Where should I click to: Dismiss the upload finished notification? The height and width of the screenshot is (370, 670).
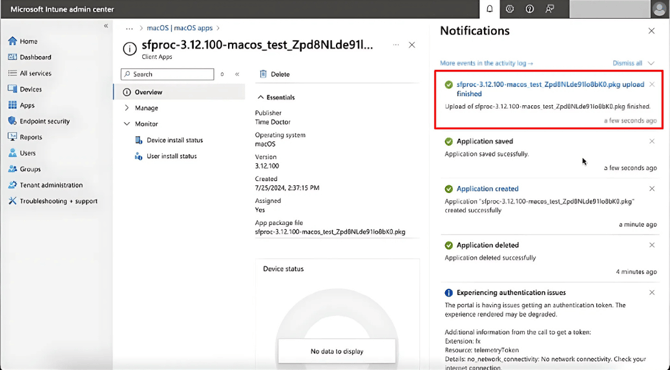pyautogui.click(x=652, y=85)
